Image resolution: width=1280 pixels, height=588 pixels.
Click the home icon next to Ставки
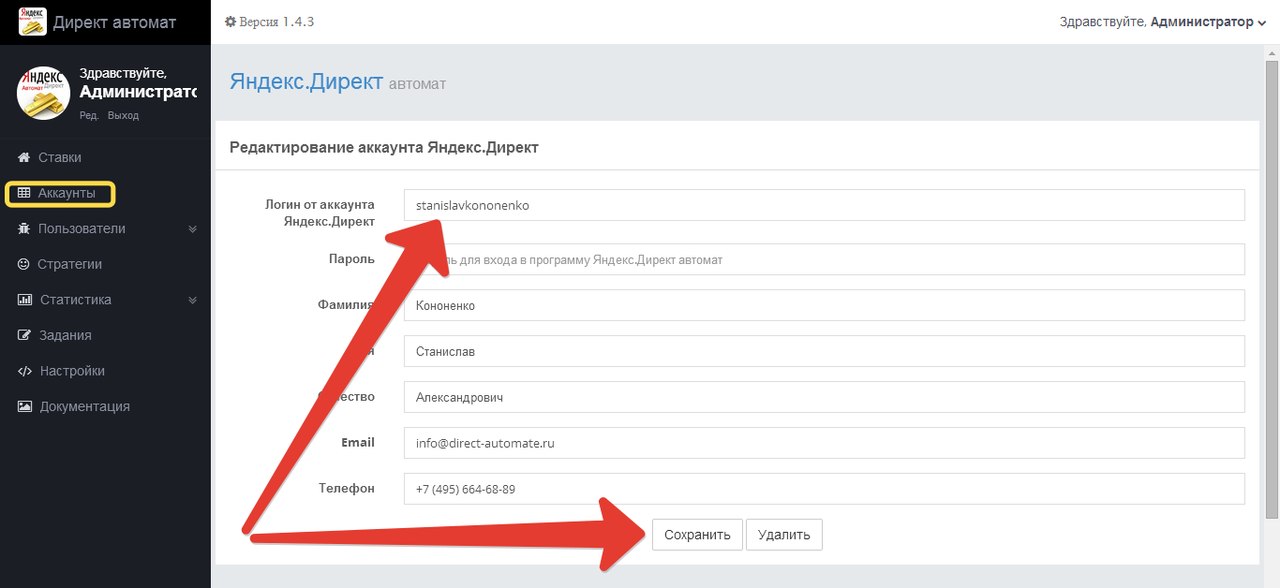[x=24, y=157]
